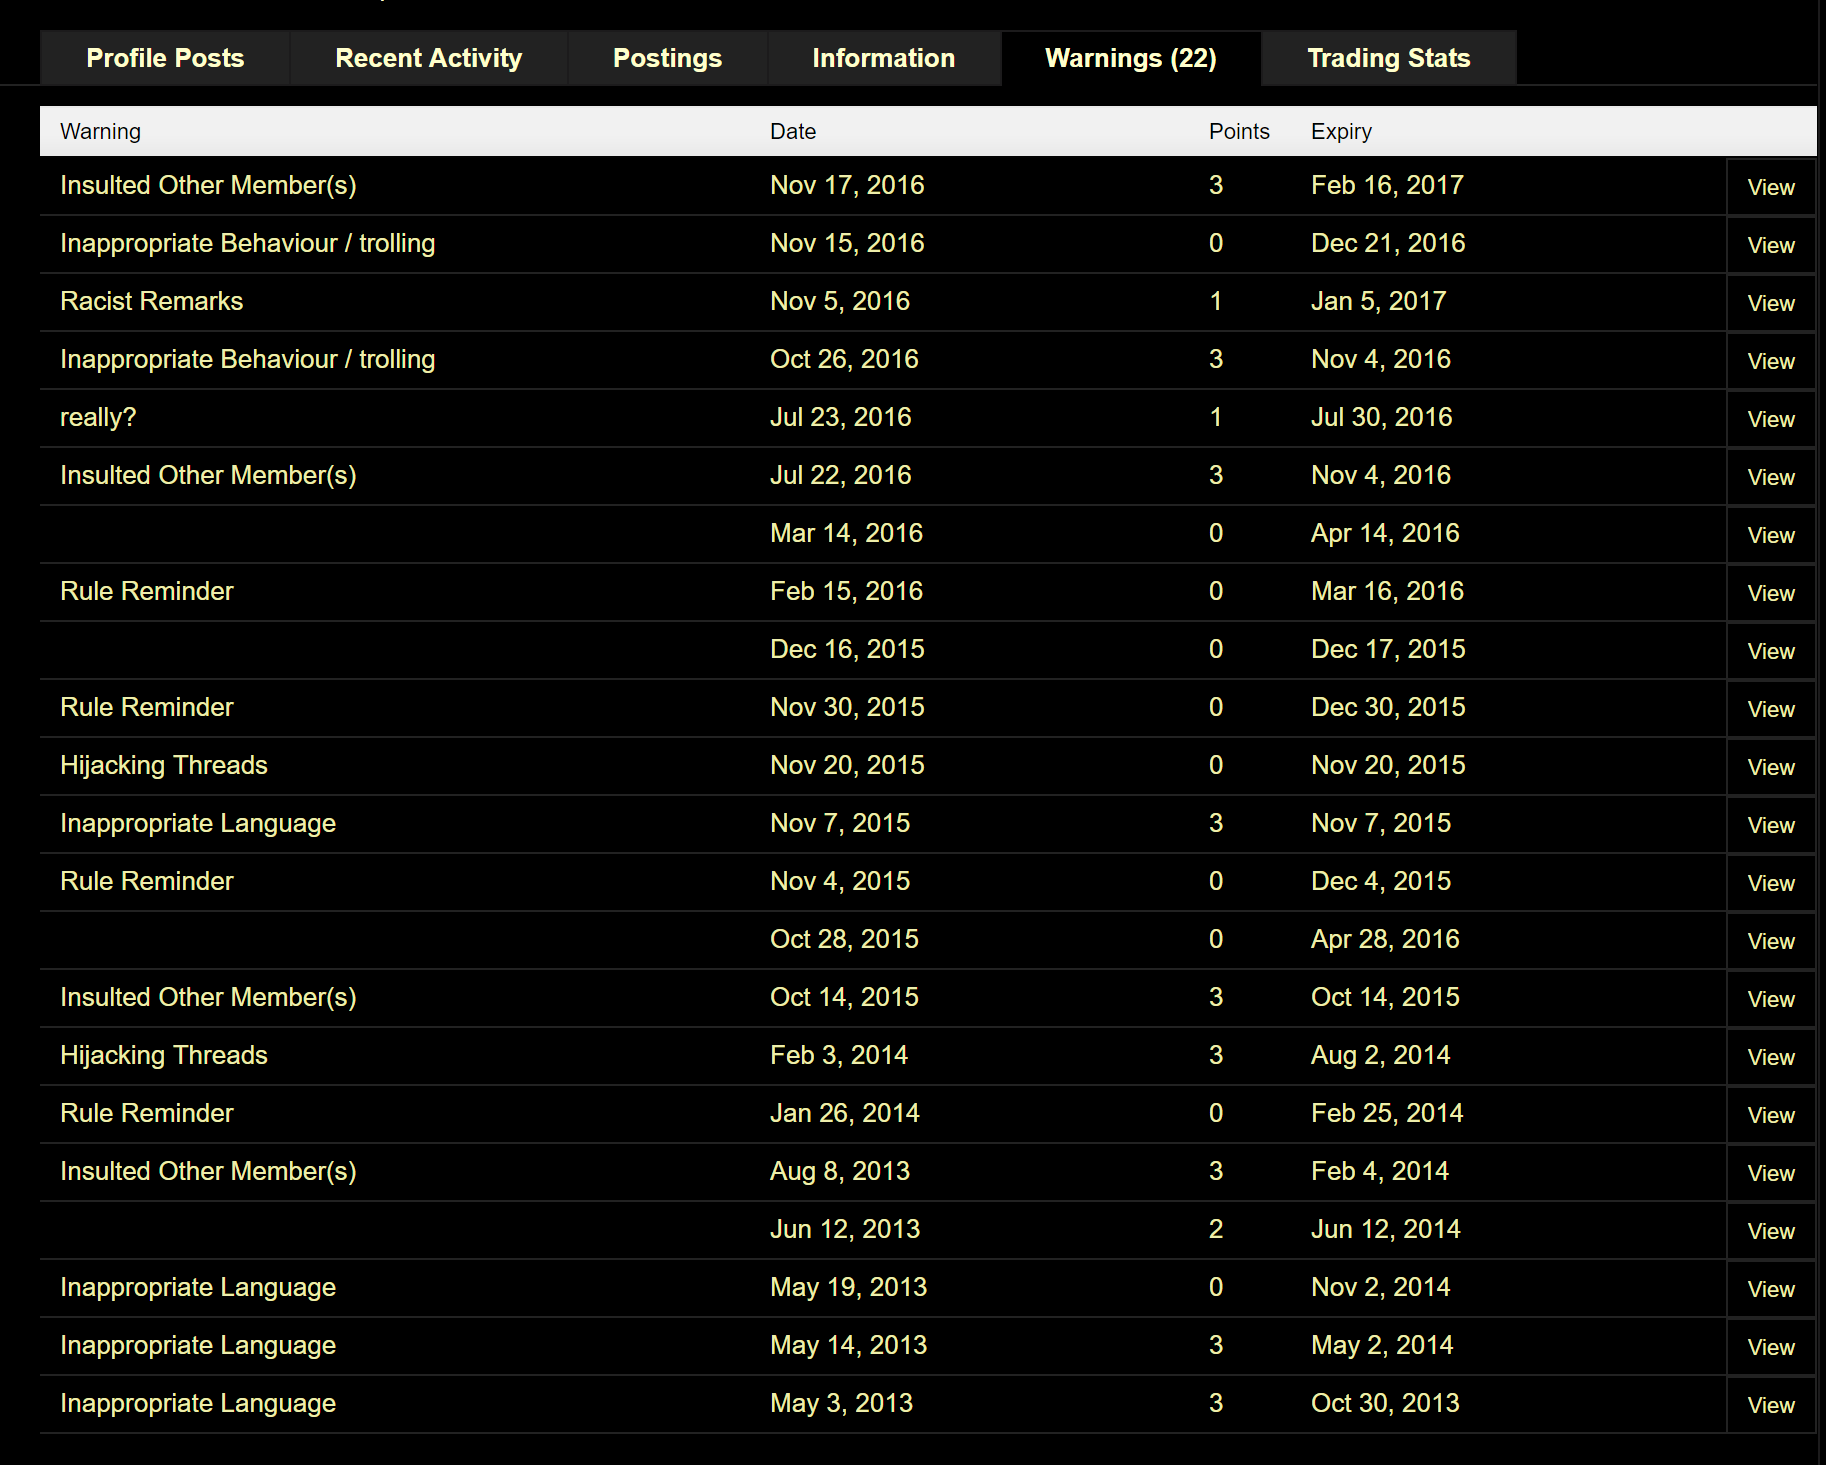View the Nov 17, 2016 Insulted Other Member(s) warning
Image resolution: width=1826 pixels, height=1465 pixels.
tap(1771, 187)
